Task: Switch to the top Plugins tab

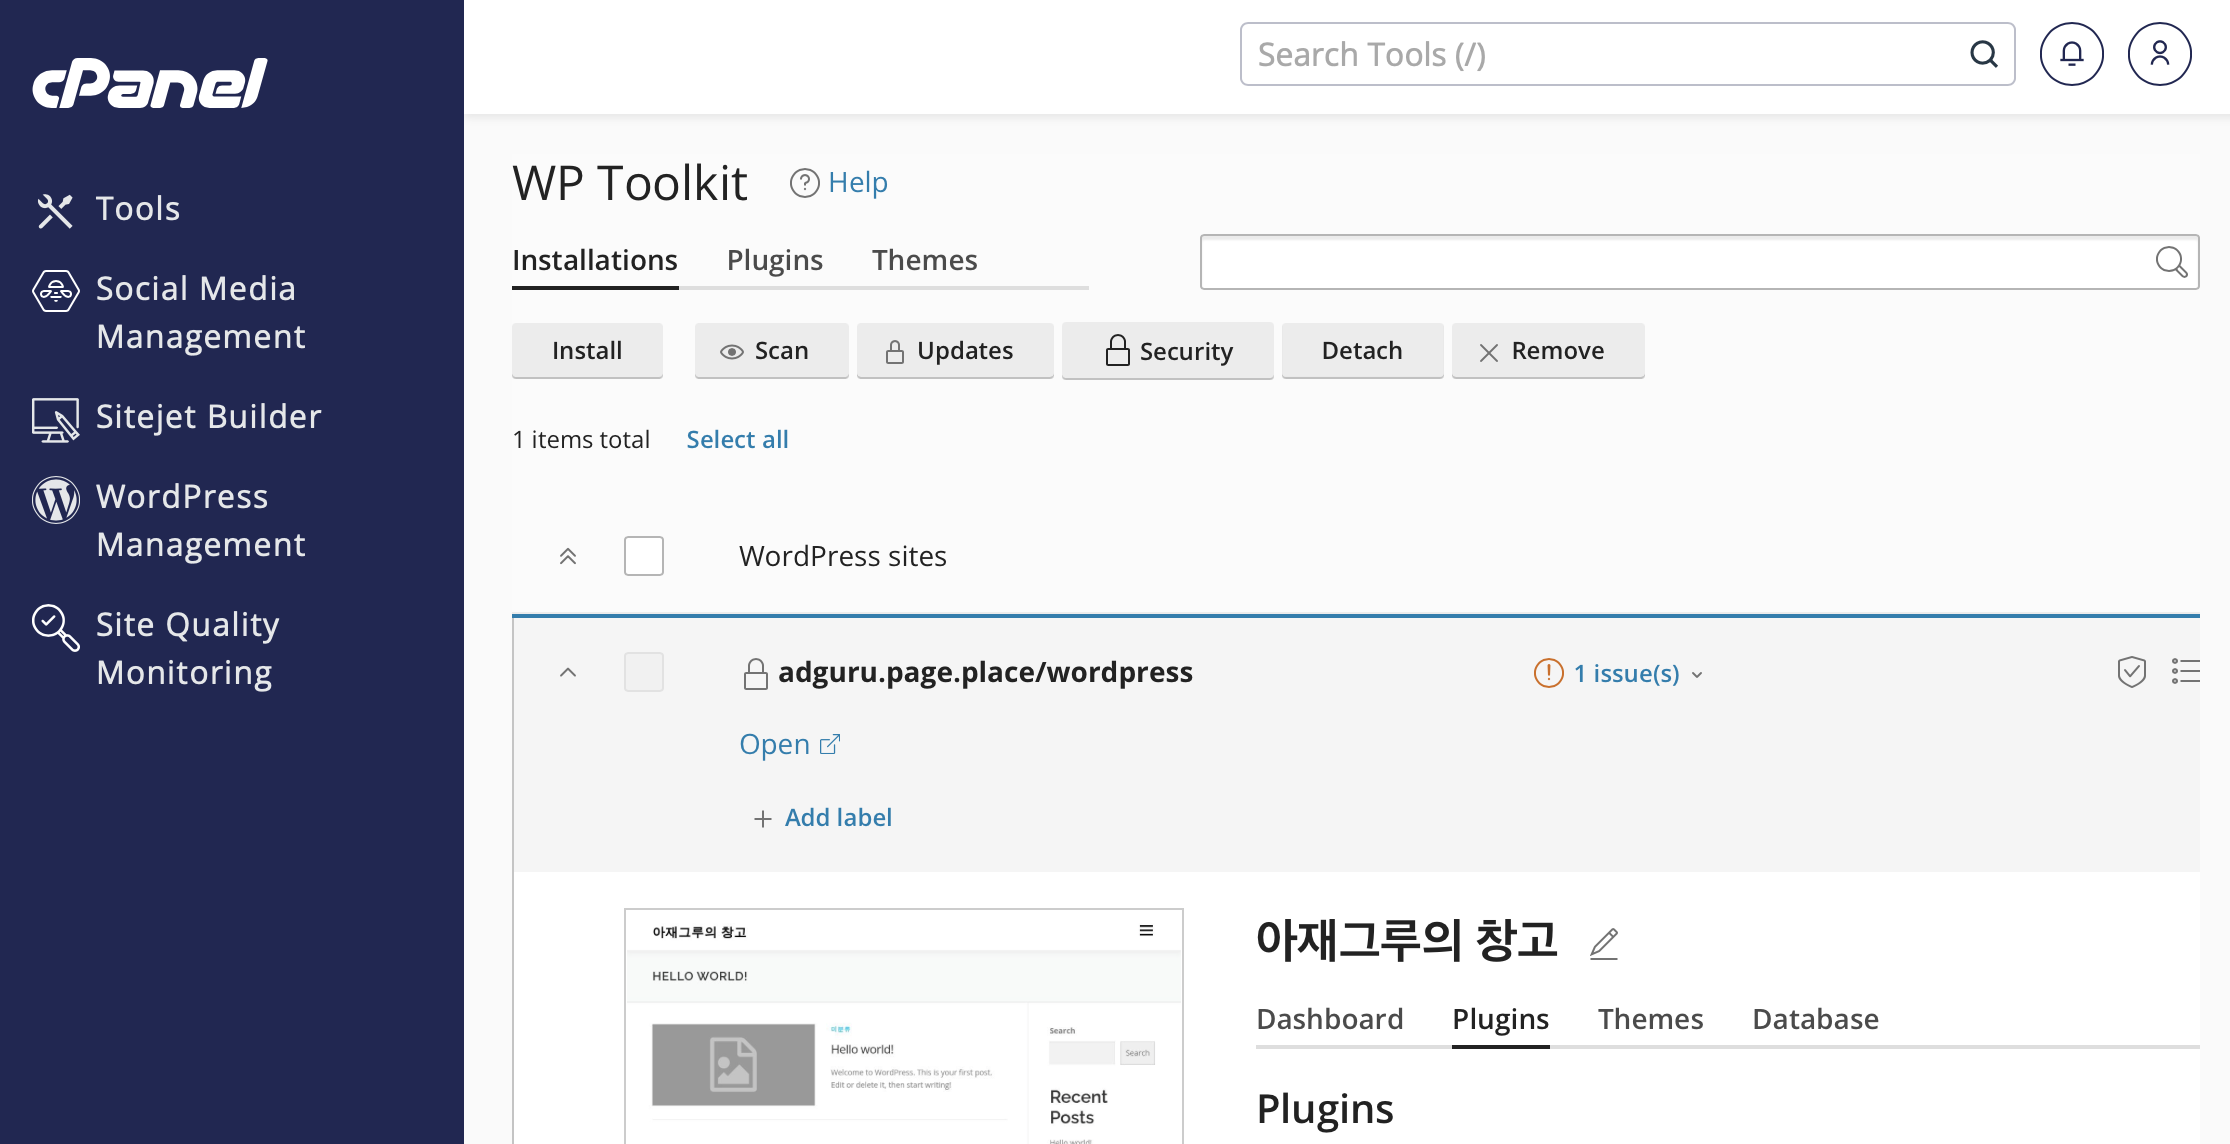Action: pos(775,261)
